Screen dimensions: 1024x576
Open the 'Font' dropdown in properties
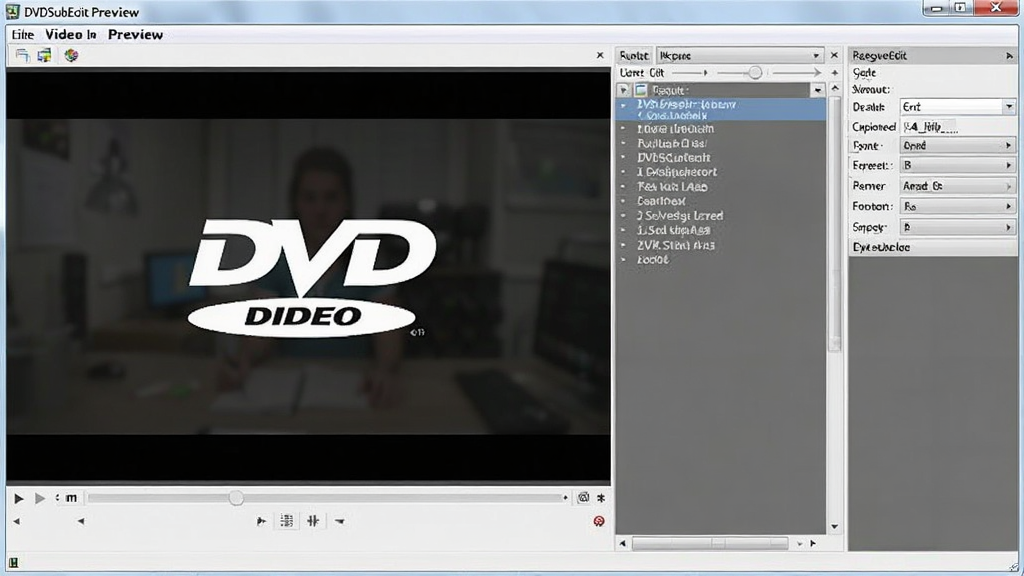[x=957, y=146]
